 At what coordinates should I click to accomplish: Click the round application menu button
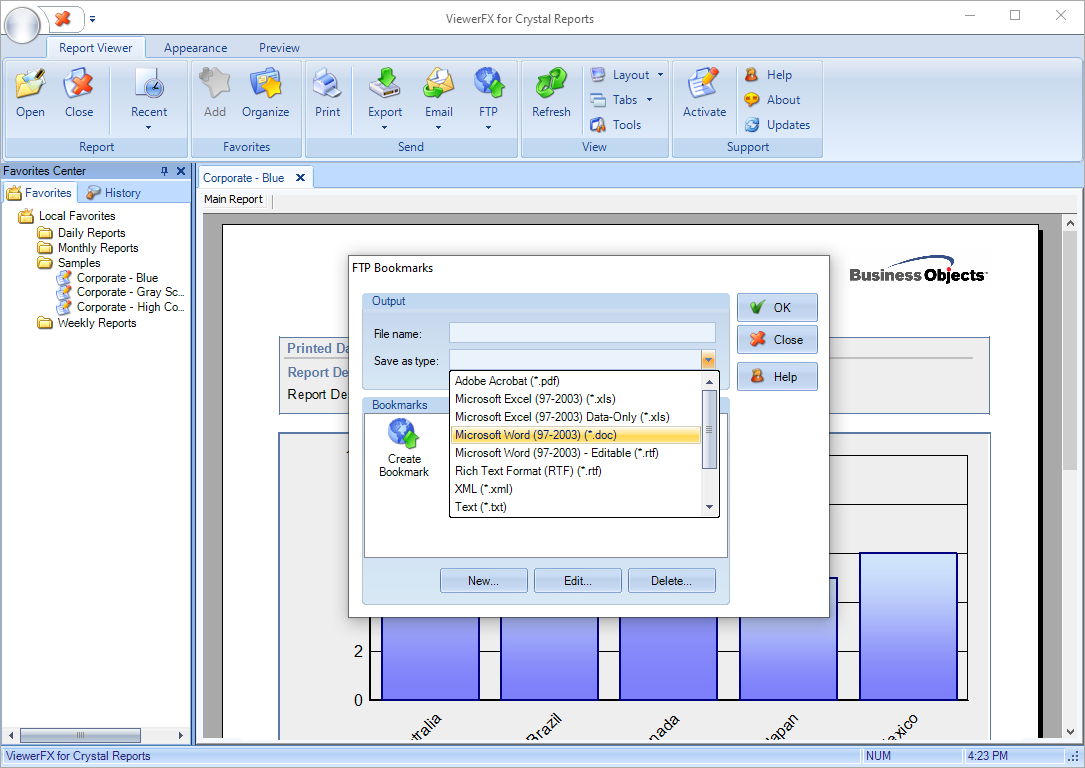click(22, 24)
